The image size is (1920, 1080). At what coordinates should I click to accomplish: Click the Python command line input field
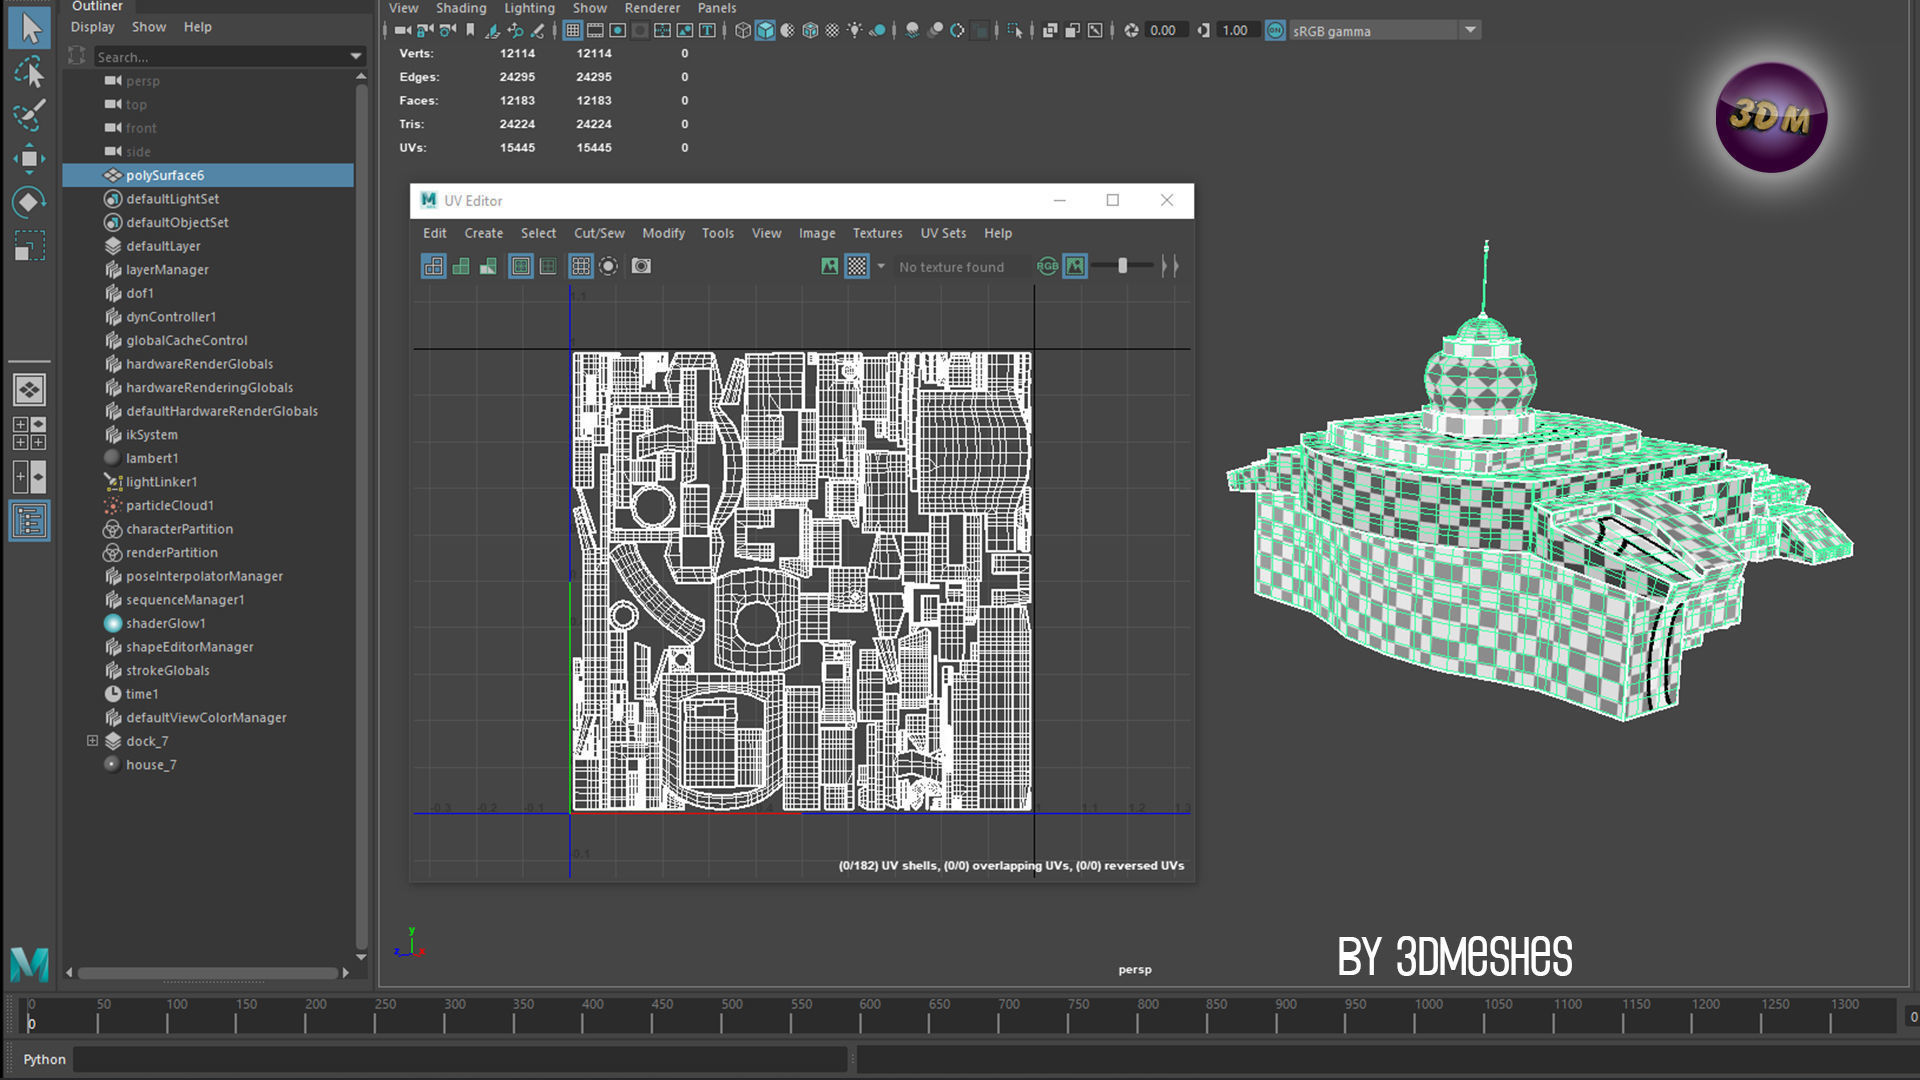[x=460, y=1059]
